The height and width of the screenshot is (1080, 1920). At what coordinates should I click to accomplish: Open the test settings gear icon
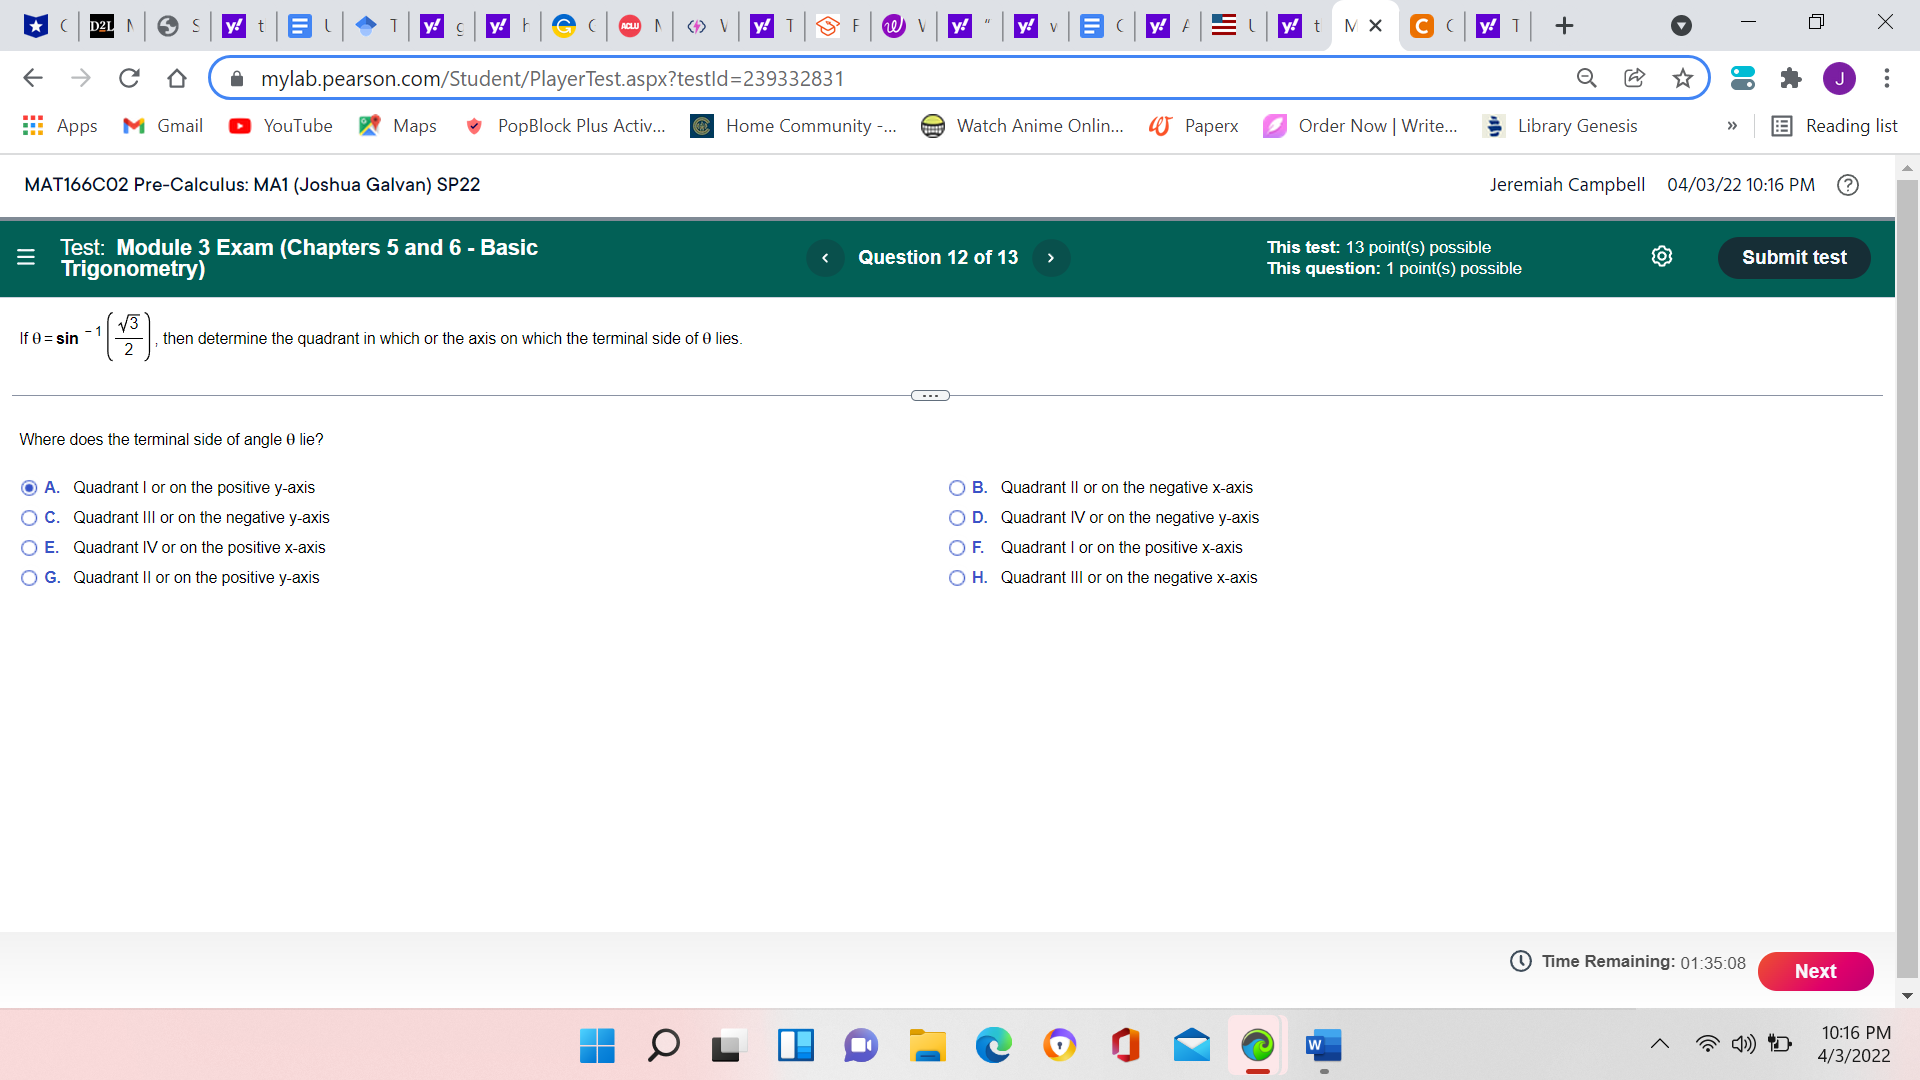pos(1662,256)
